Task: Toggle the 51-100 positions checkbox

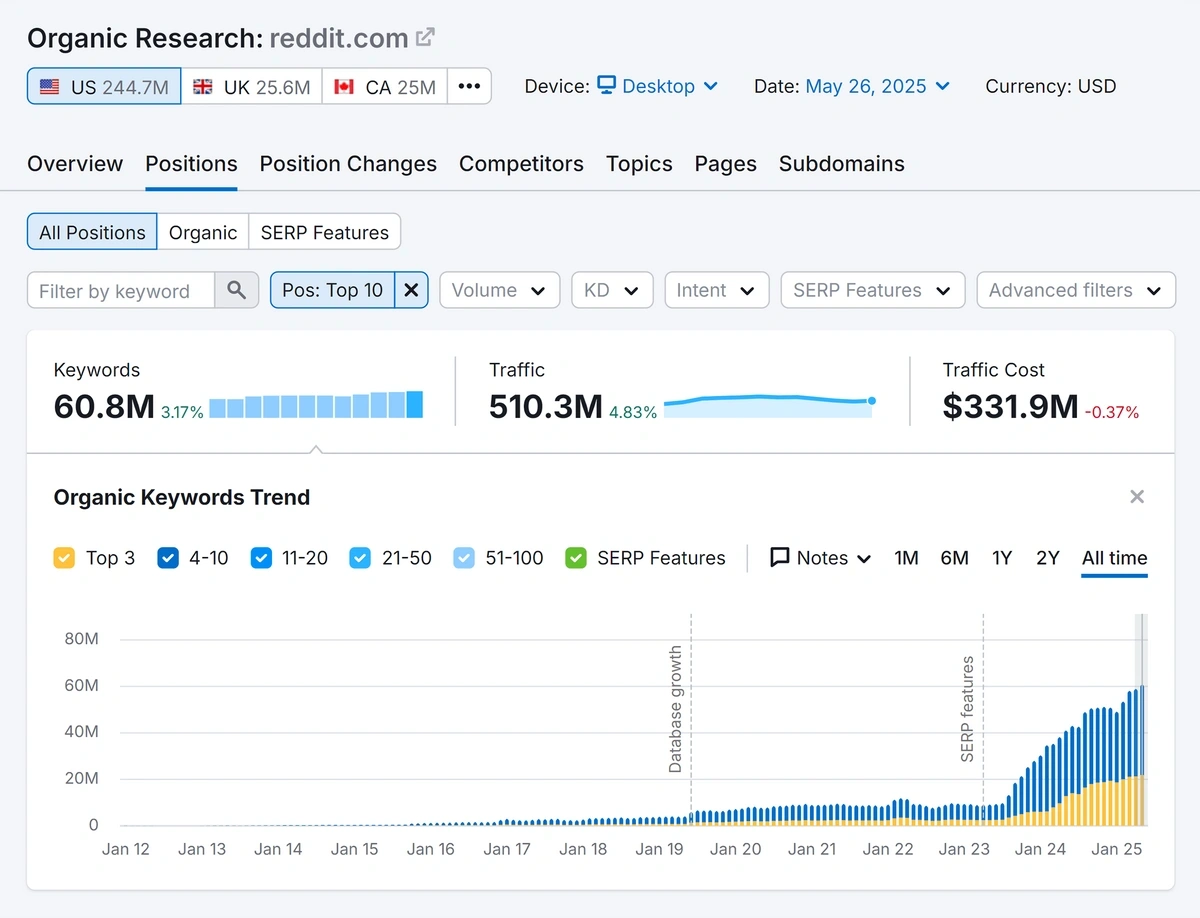Action: (x=464, y=558)
